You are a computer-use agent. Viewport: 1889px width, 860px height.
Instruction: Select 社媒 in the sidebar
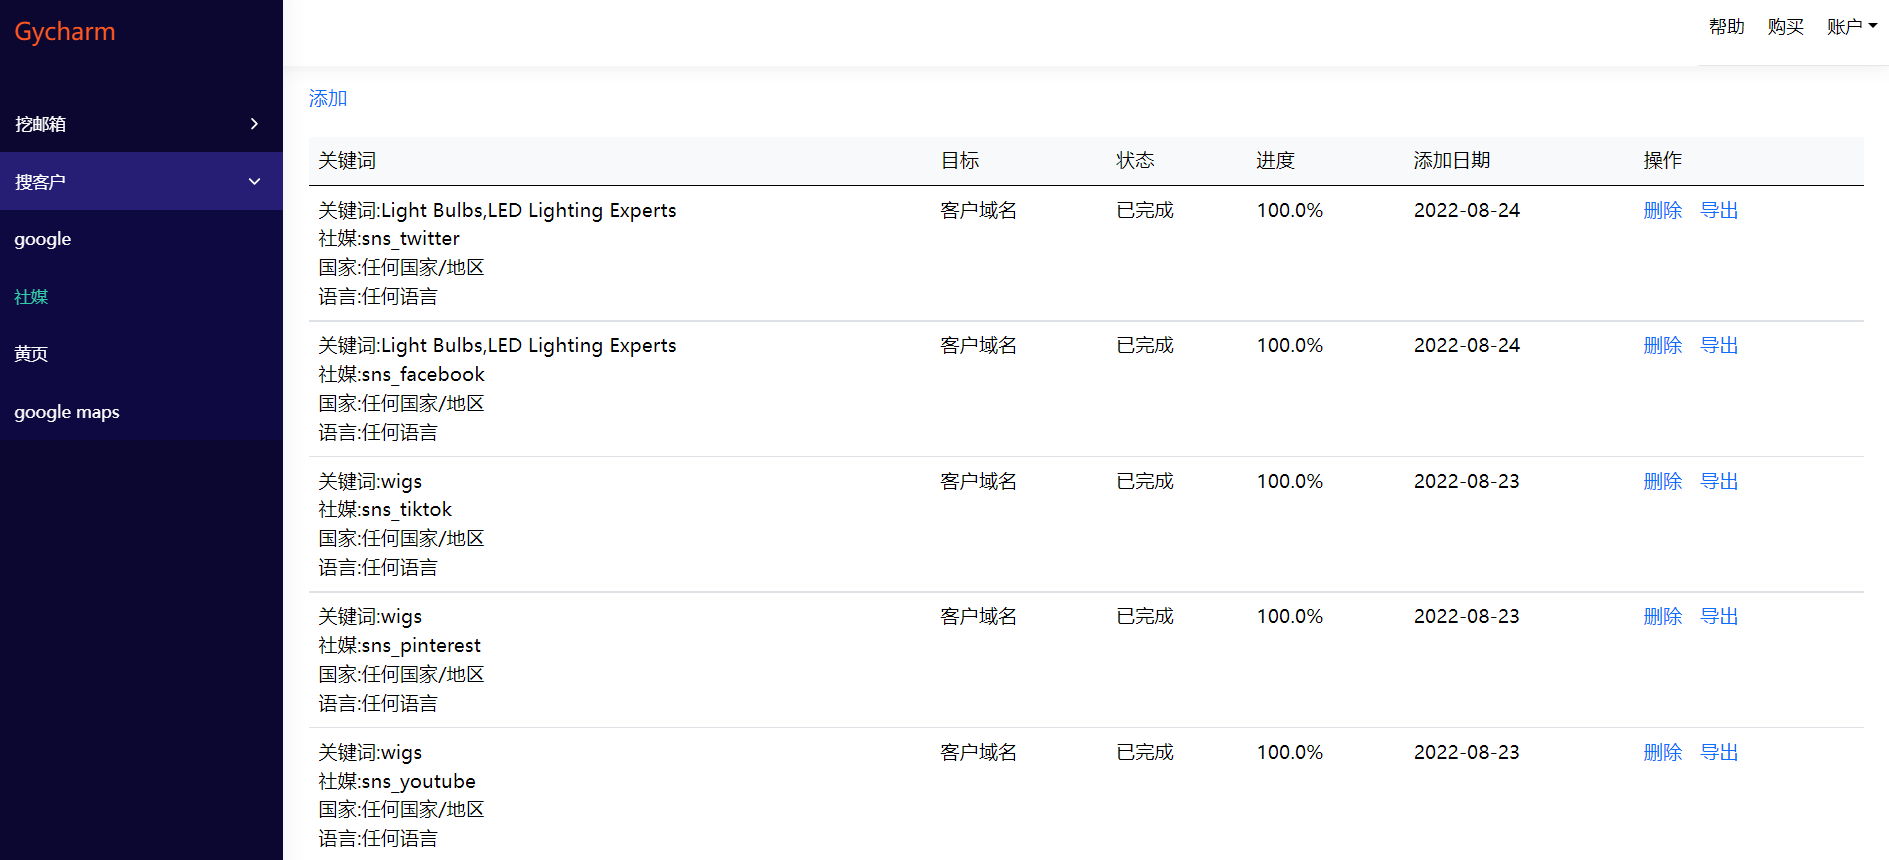pyautogui.click(x=31, y=297)
